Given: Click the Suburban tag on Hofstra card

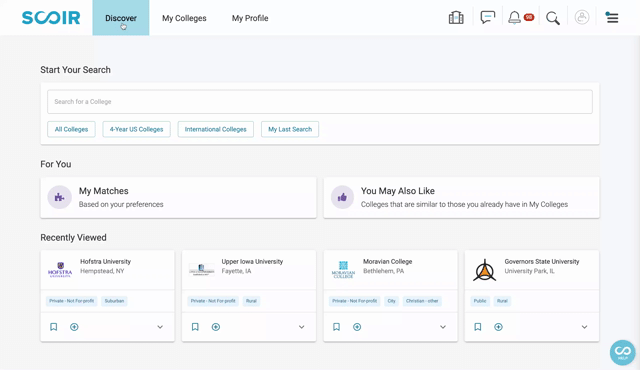Looking at the screenshot, I should 114,301.
